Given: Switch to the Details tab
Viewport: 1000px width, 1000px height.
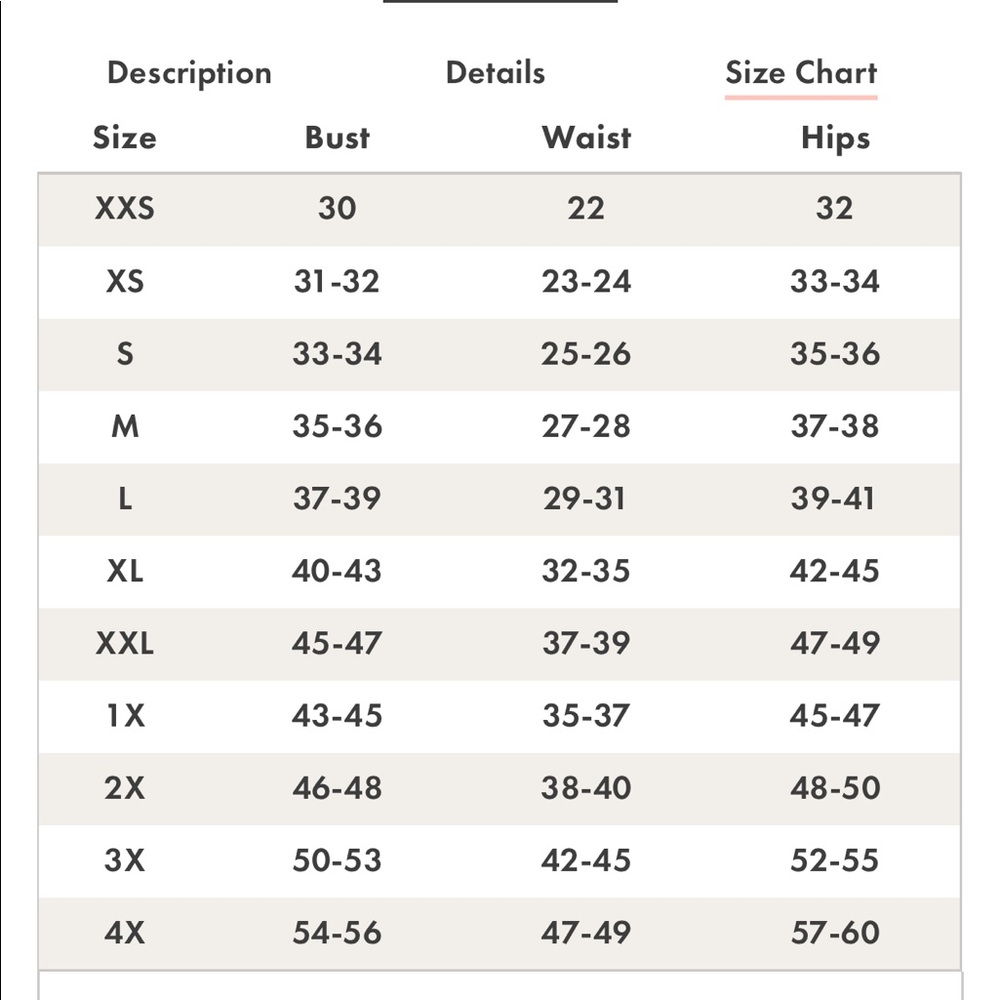Looking at the screenshot, I should click(x=496, y=72).
